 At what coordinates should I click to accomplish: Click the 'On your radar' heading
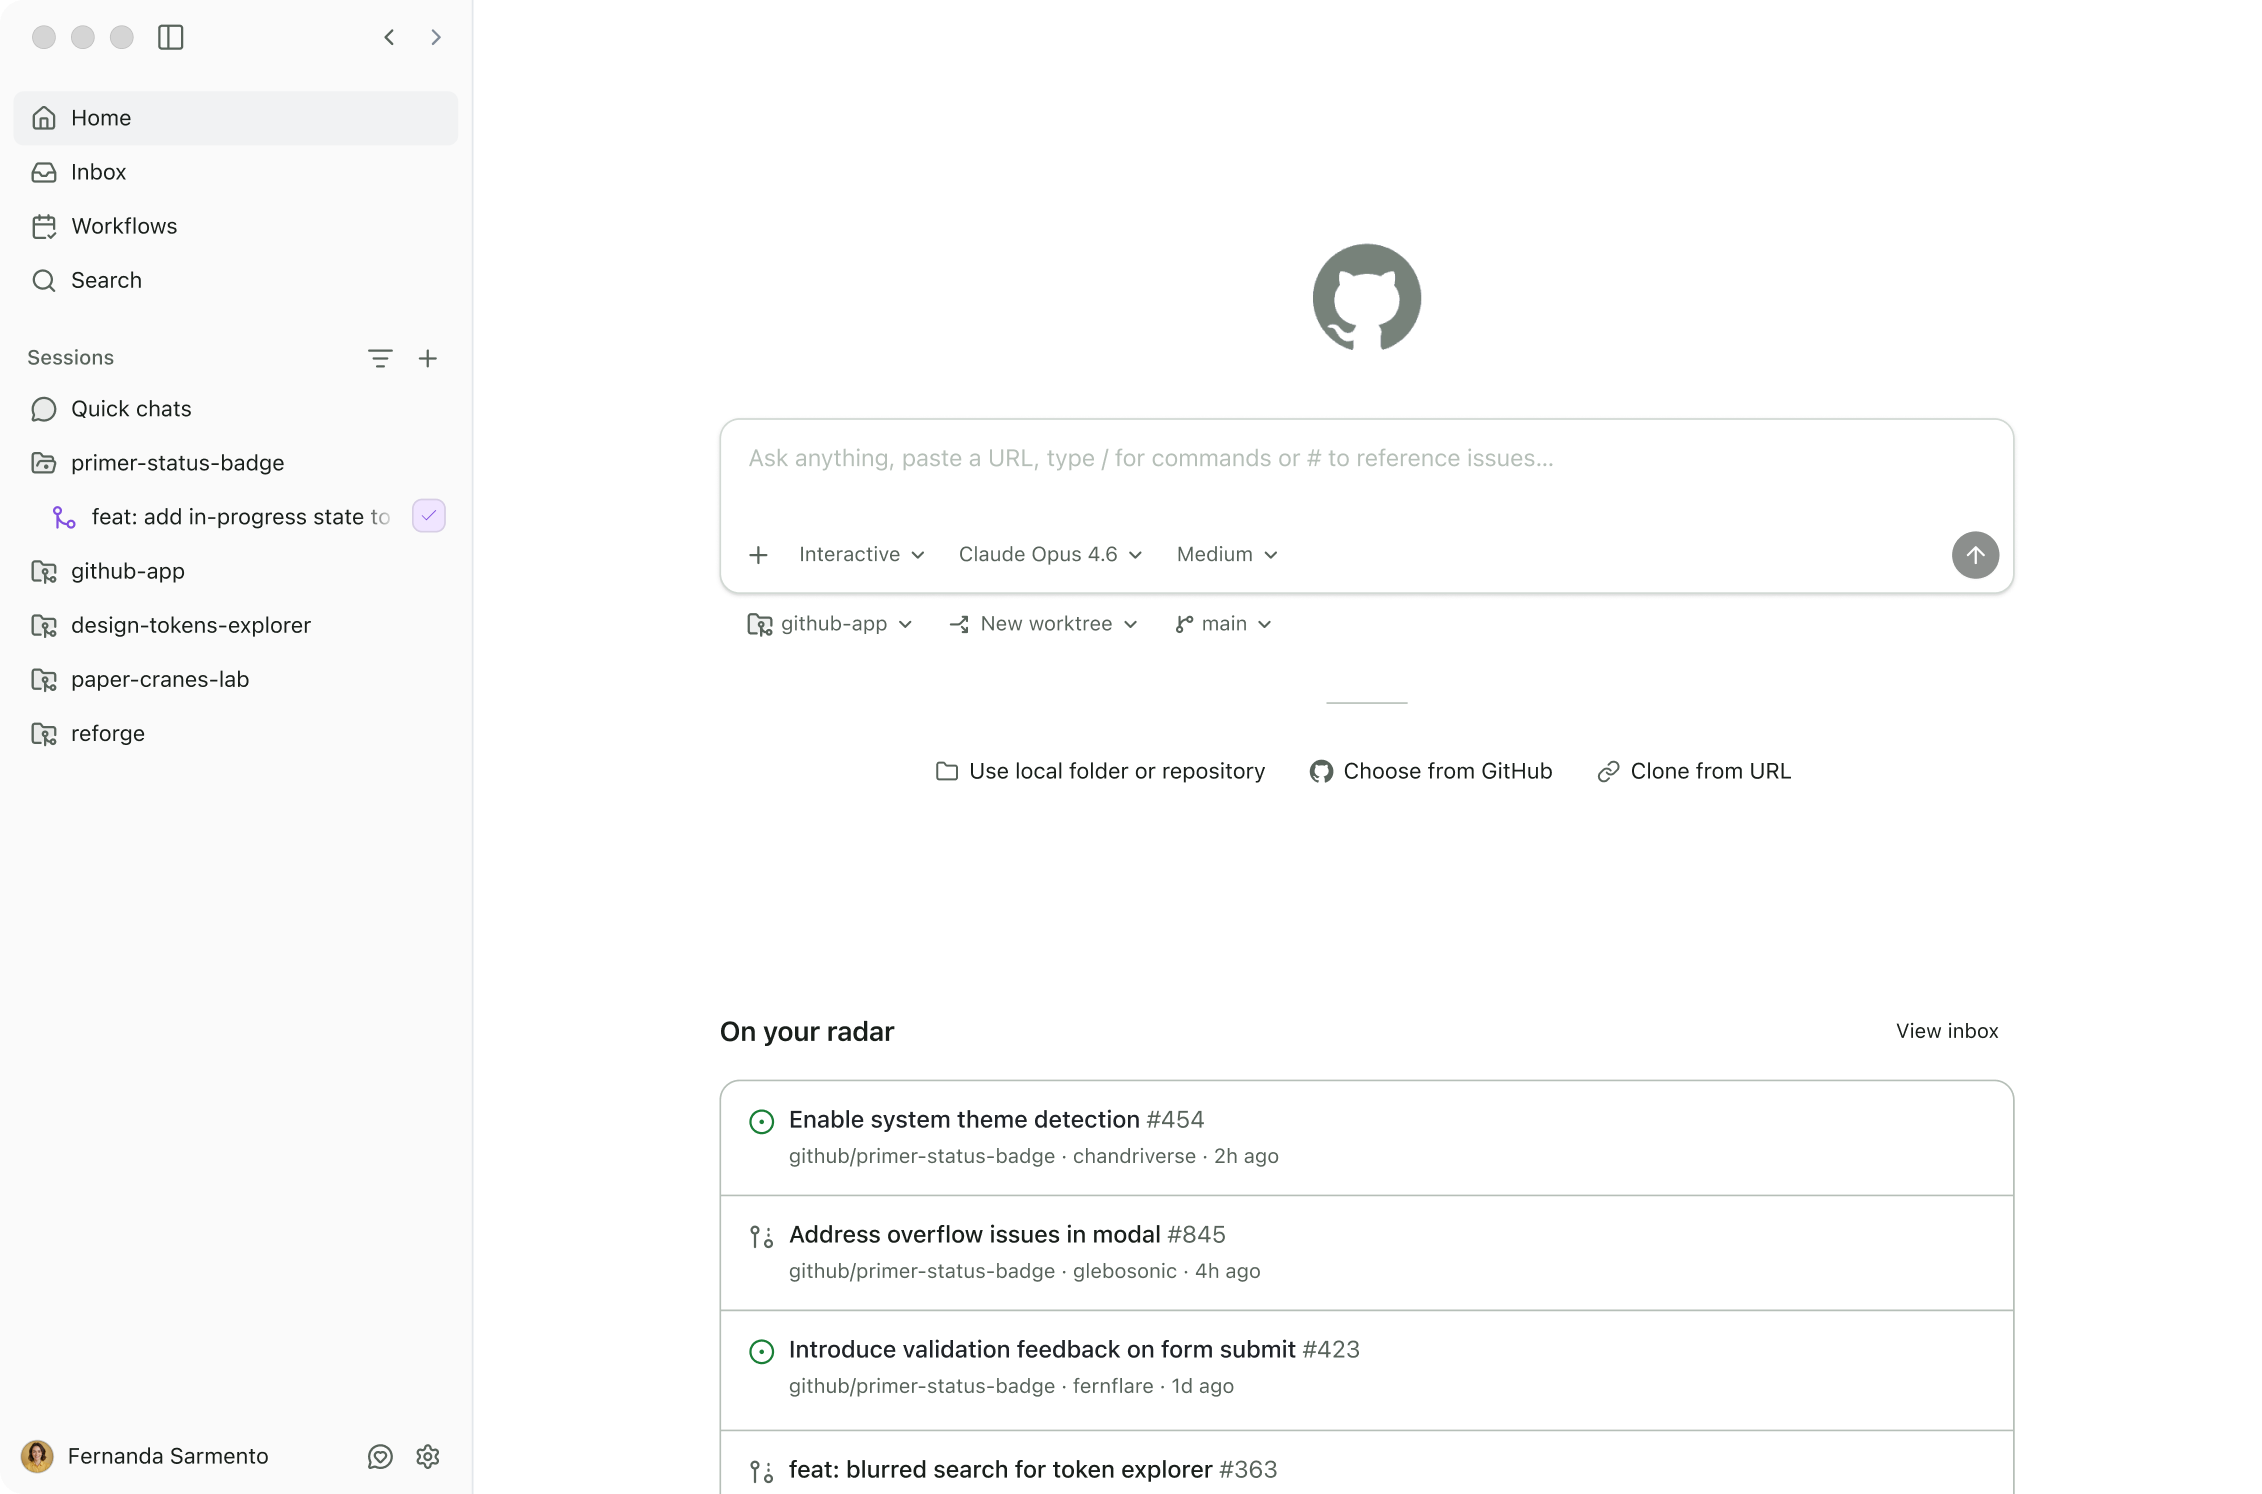pos(807,1032)
